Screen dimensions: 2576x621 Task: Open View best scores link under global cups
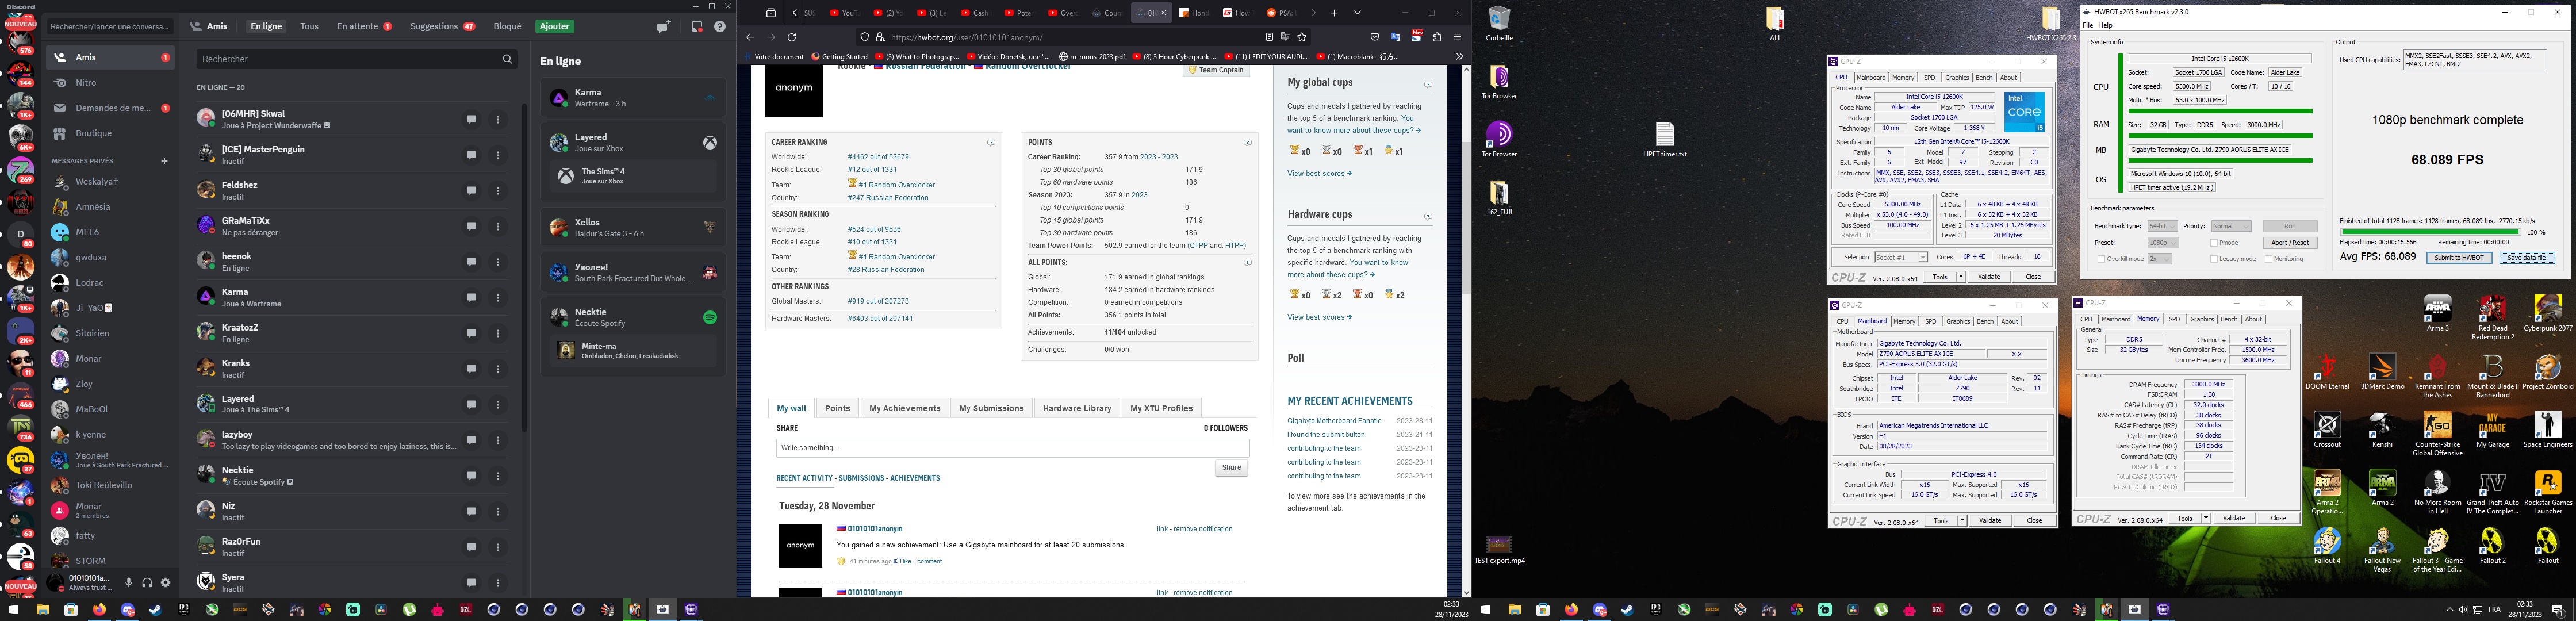[x=1319, y=173]
